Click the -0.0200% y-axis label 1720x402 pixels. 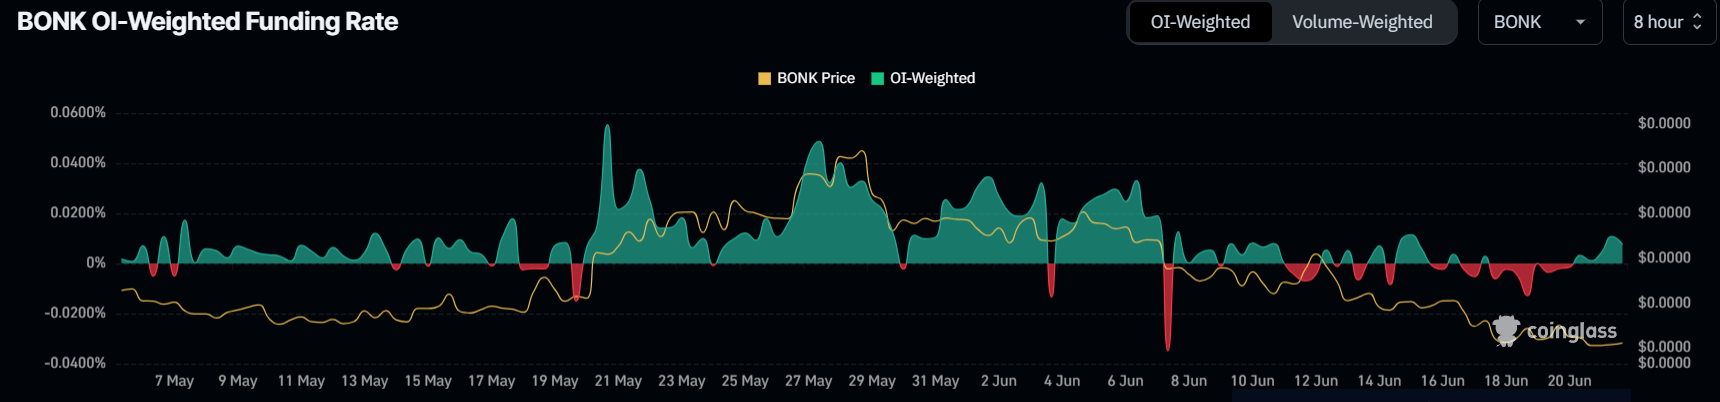pos(75,312)
